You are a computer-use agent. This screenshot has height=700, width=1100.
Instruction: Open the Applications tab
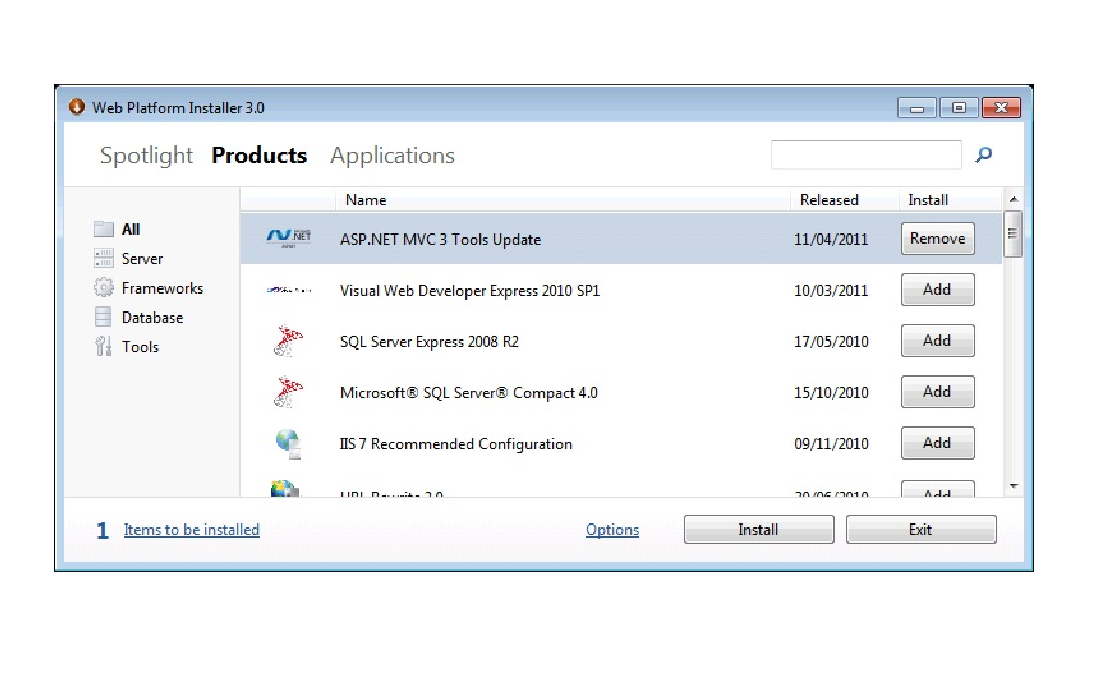tap(392, 156)
